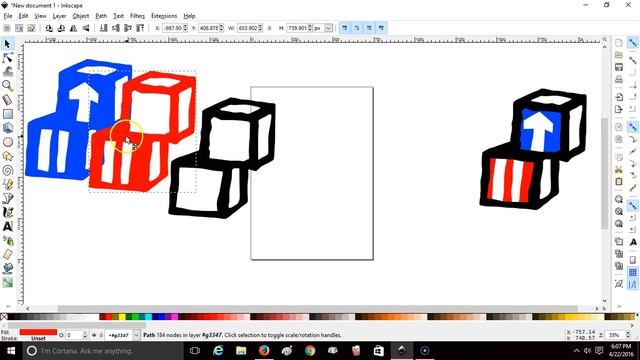Select the Paint Bucket fill tool
640x360 pixels.
point(7,268)
